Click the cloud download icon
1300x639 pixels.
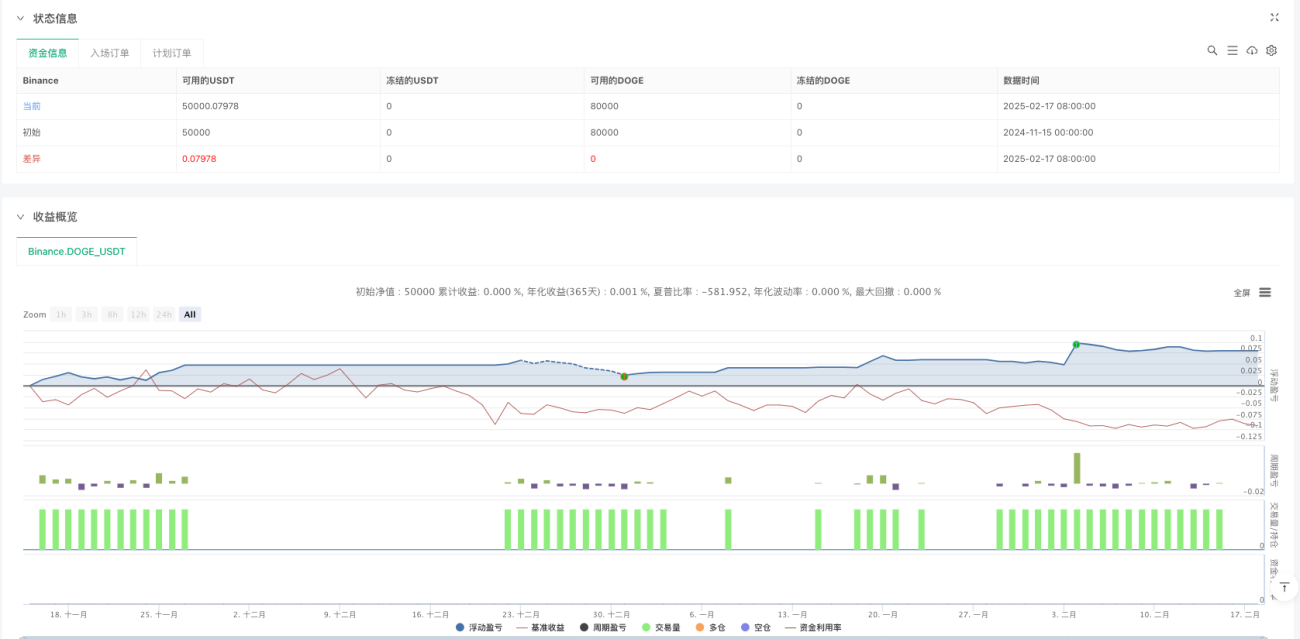click(1252, 50)
